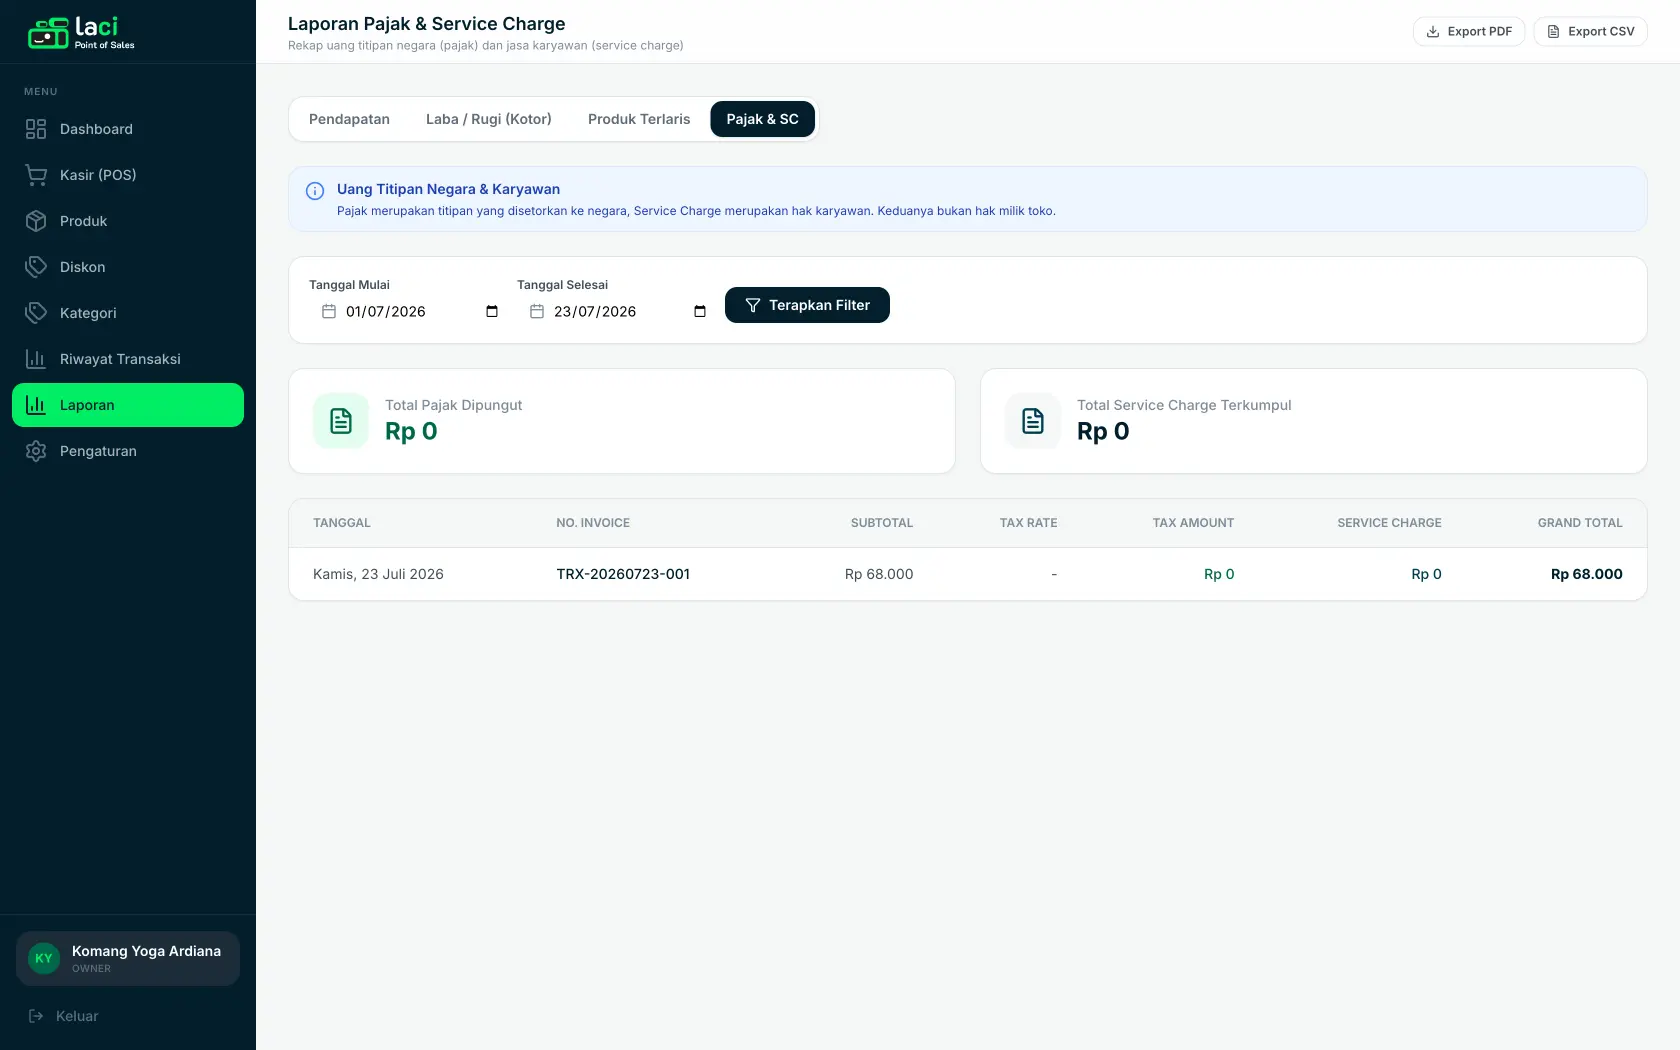This screenshot has width=1680, height=1050.
Task: Click the Kategori tag icon
Action: (x=36, y=313)
